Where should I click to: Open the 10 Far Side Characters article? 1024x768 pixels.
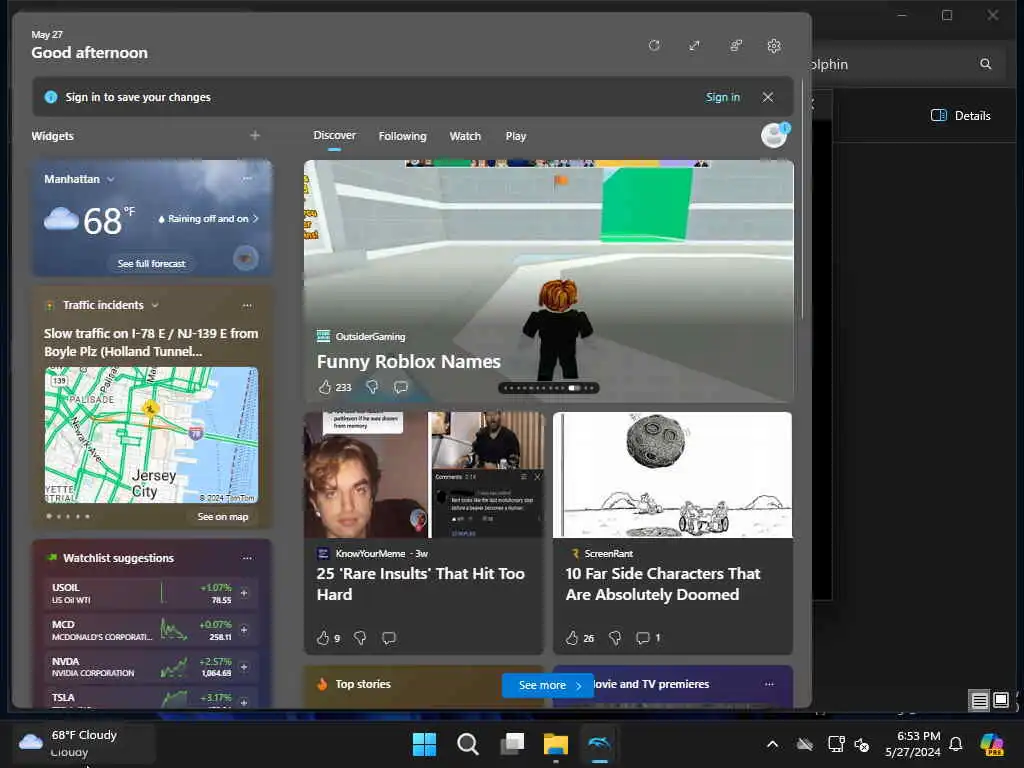coord(663,584)
